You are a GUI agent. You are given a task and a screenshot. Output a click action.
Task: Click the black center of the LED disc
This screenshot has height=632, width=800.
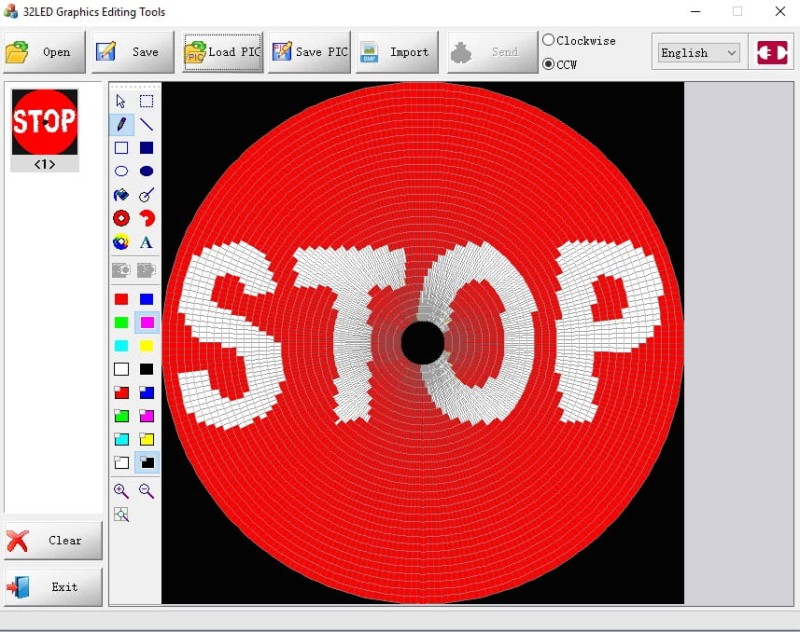423,342
